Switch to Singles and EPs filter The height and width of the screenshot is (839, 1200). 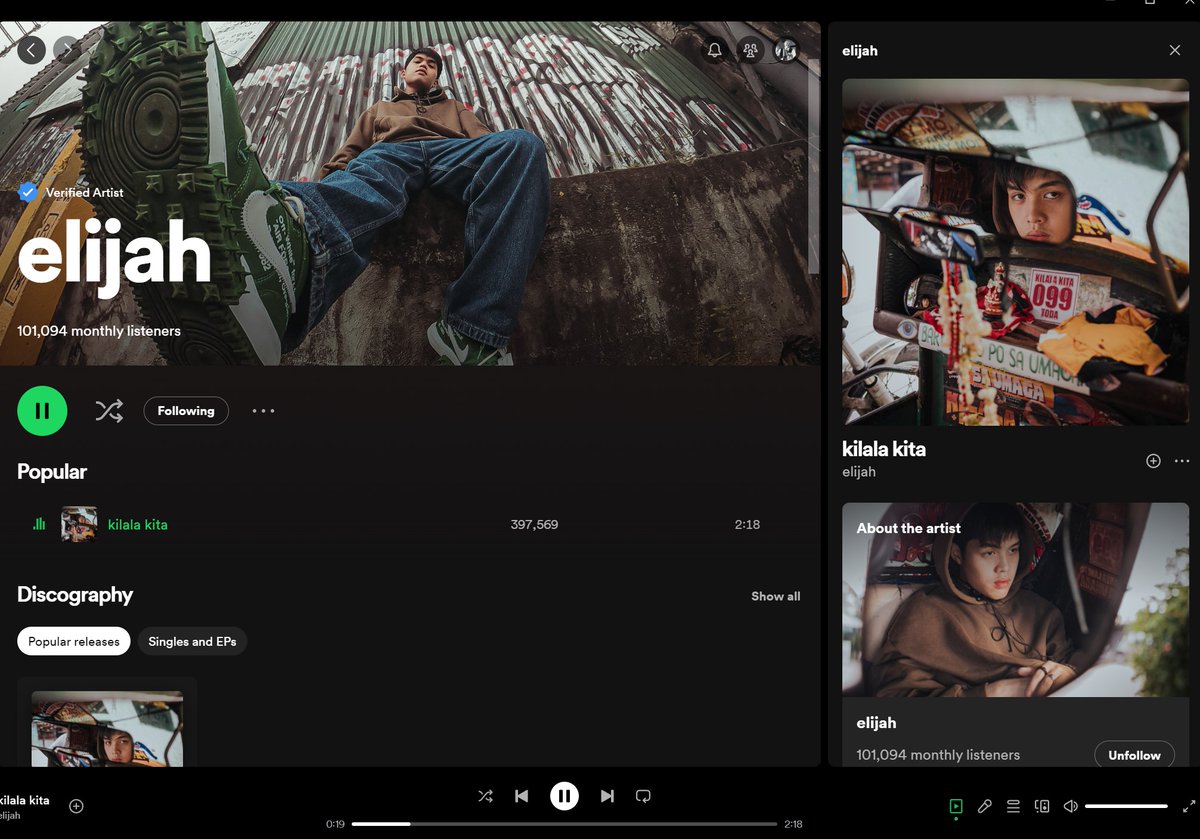point(192,642)
